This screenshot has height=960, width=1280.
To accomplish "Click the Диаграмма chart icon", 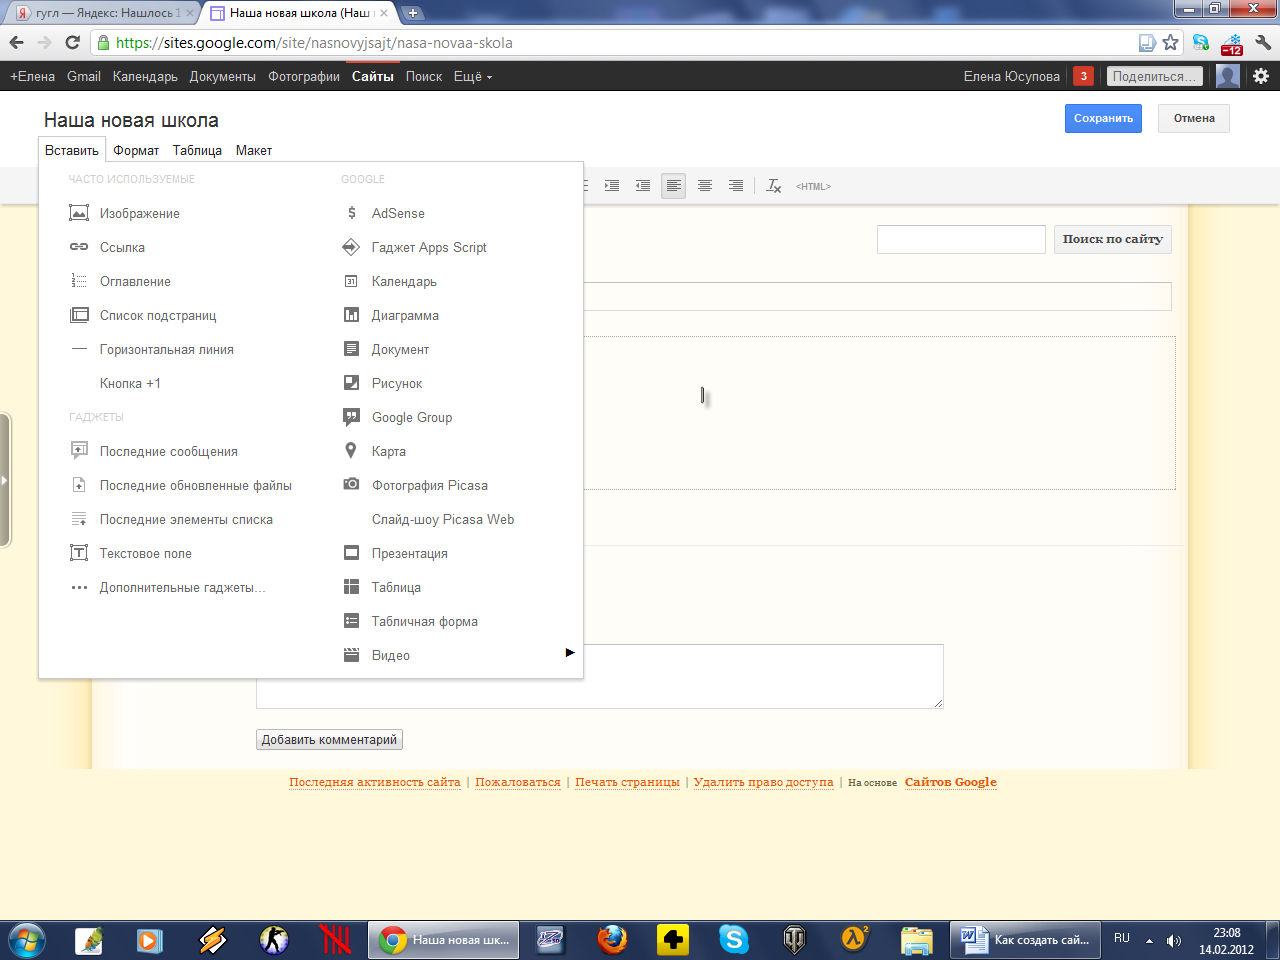I will [351, 315].
